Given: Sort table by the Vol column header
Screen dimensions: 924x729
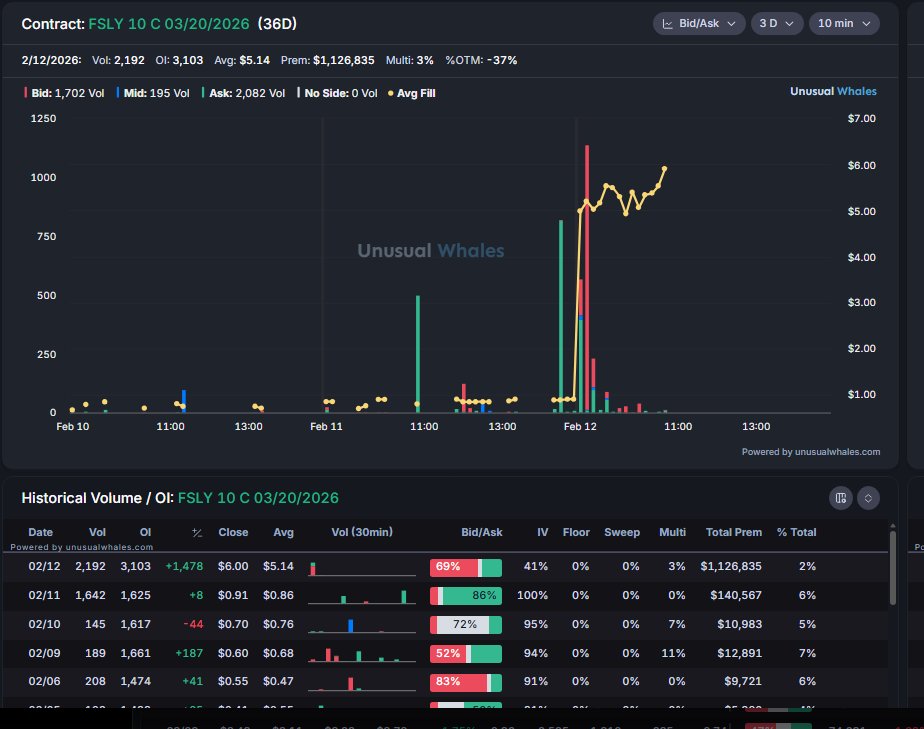Looking at the screenshot, I should (x=97, y=533).
